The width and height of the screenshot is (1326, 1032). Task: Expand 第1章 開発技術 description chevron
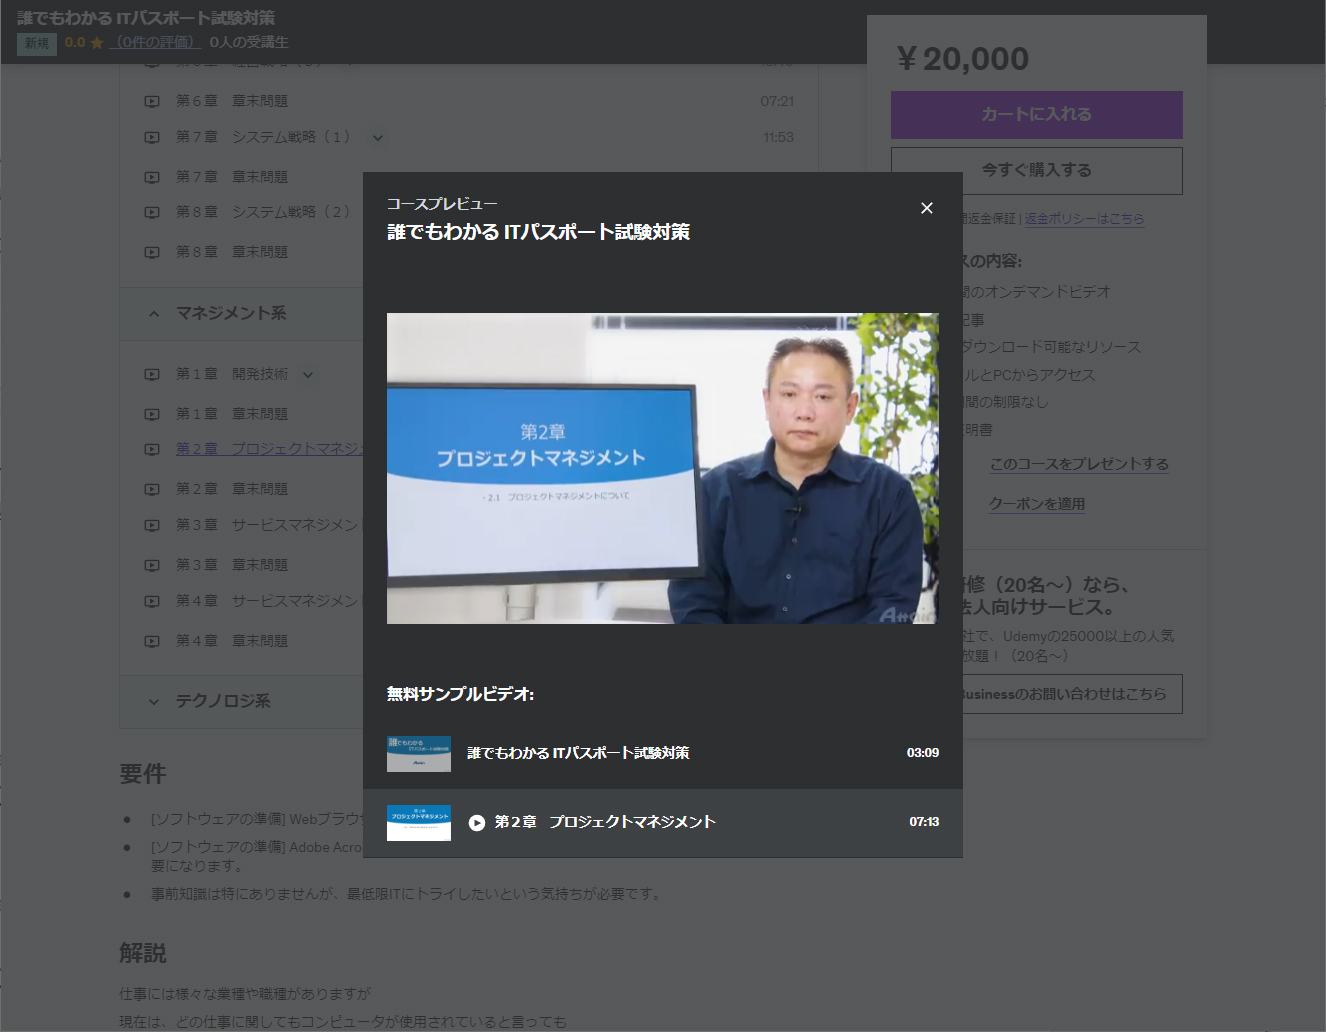click(308, 375)
